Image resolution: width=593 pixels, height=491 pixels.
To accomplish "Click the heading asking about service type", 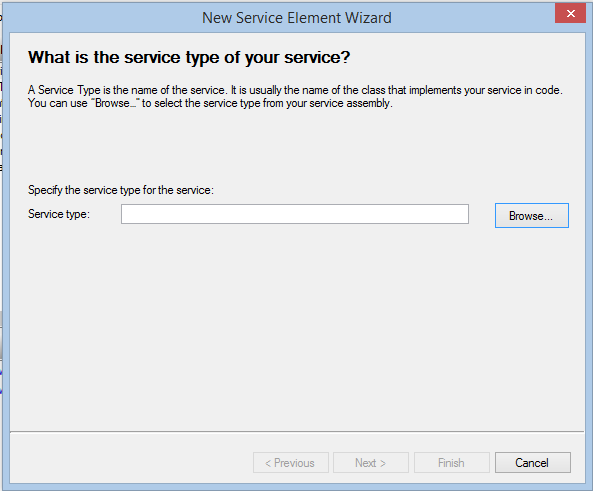I will 189,57.
